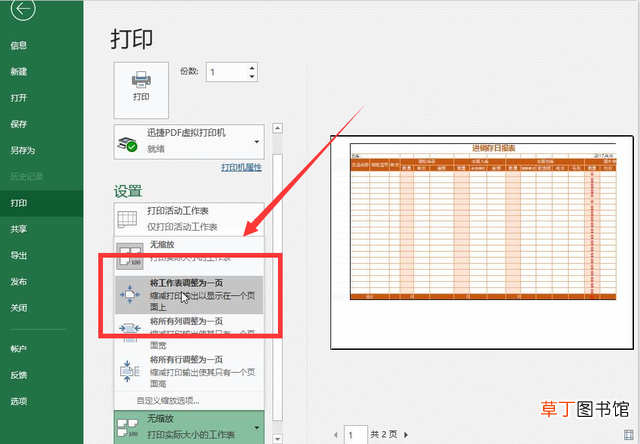The width and height of the screenshot is (640, 444).
Task: Go back using the circled arrow icon
Action: coord(23,8)
